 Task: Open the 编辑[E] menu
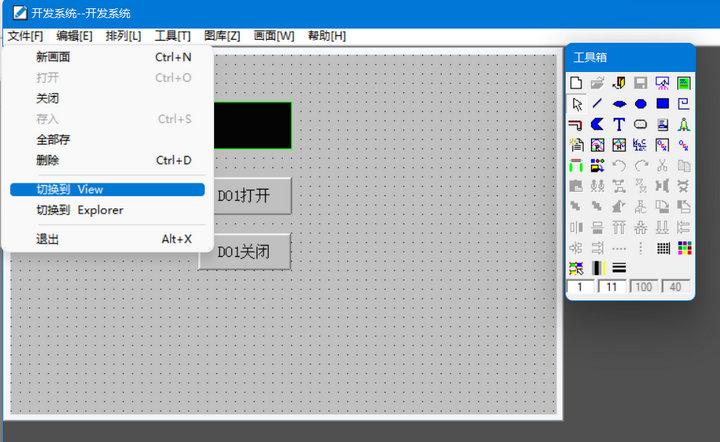point(74,36)
